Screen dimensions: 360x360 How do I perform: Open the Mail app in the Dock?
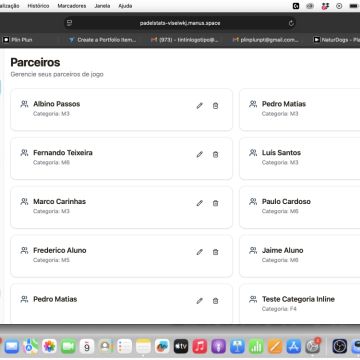[x=11, y=346]
